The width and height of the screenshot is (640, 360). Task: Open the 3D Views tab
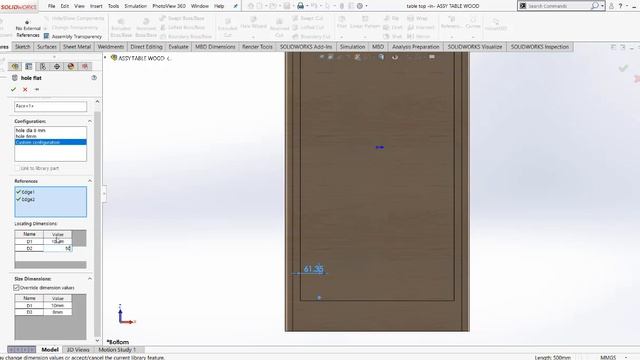[78, 350]
